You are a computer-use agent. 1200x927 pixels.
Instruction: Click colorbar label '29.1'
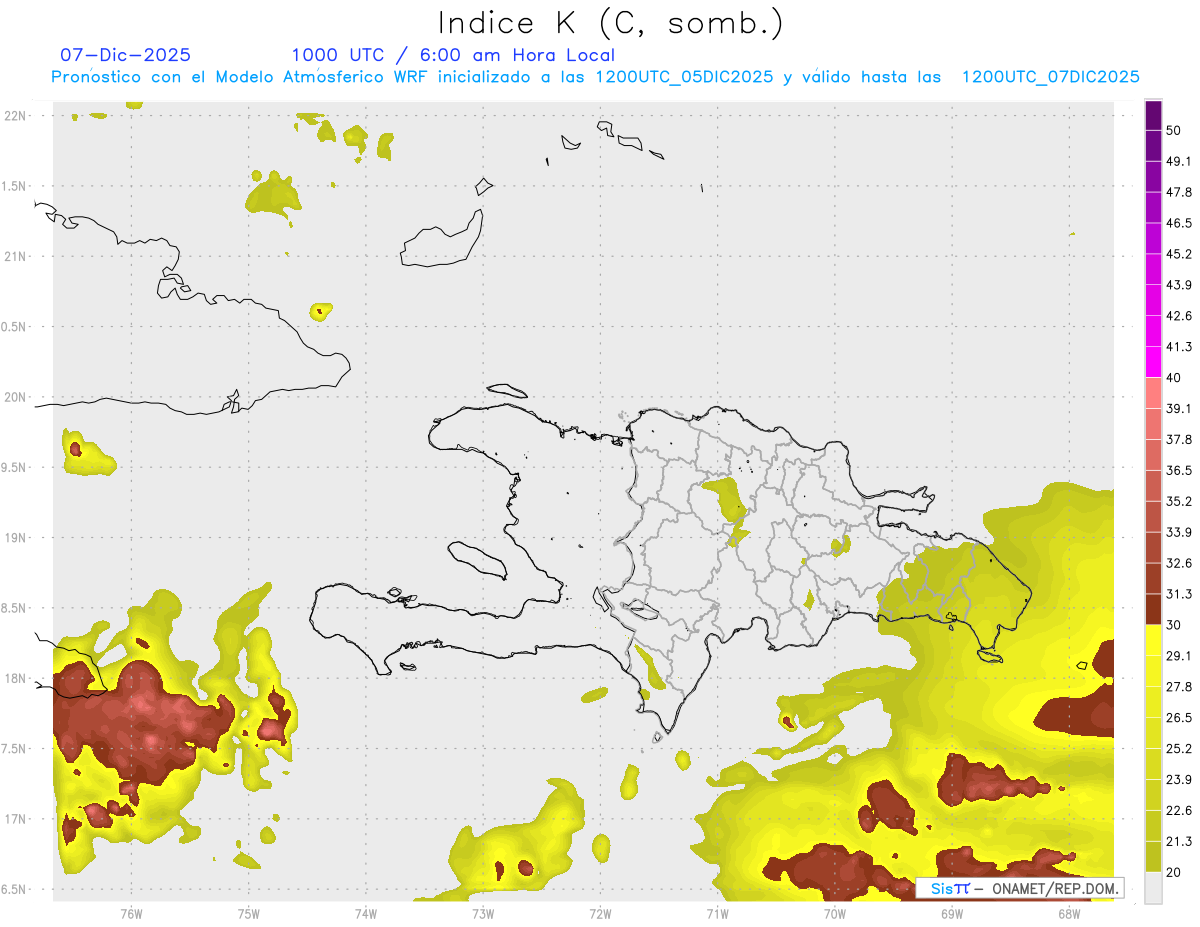(1179, 656)
